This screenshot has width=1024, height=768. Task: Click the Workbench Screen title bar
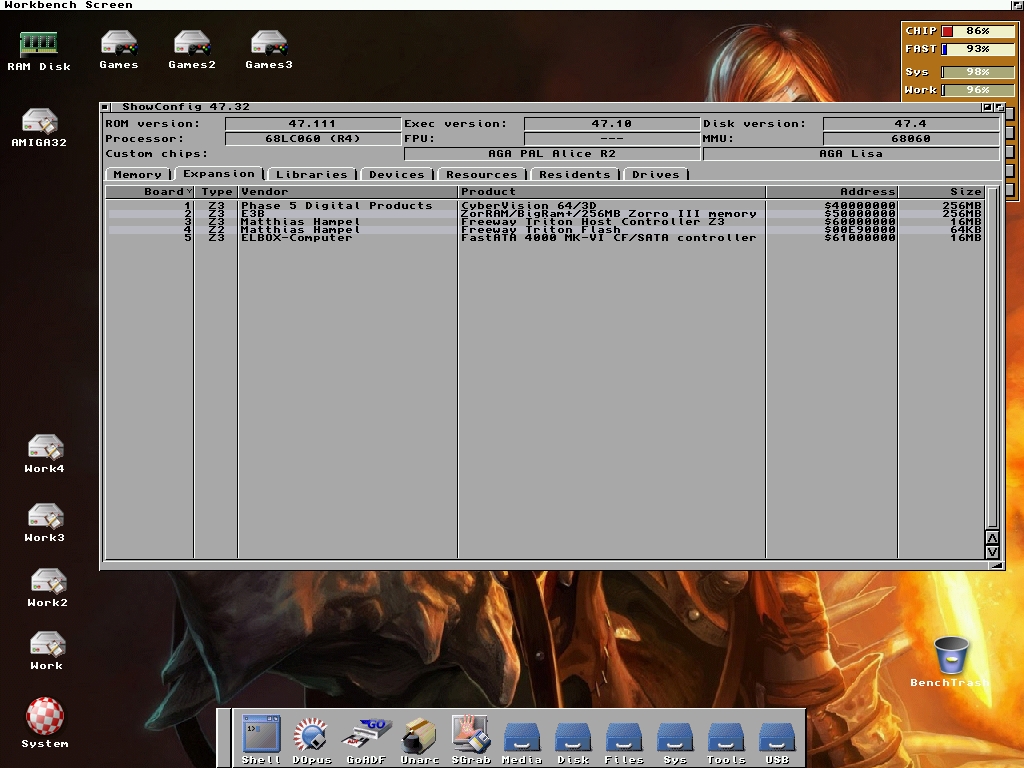click(504, 5)
